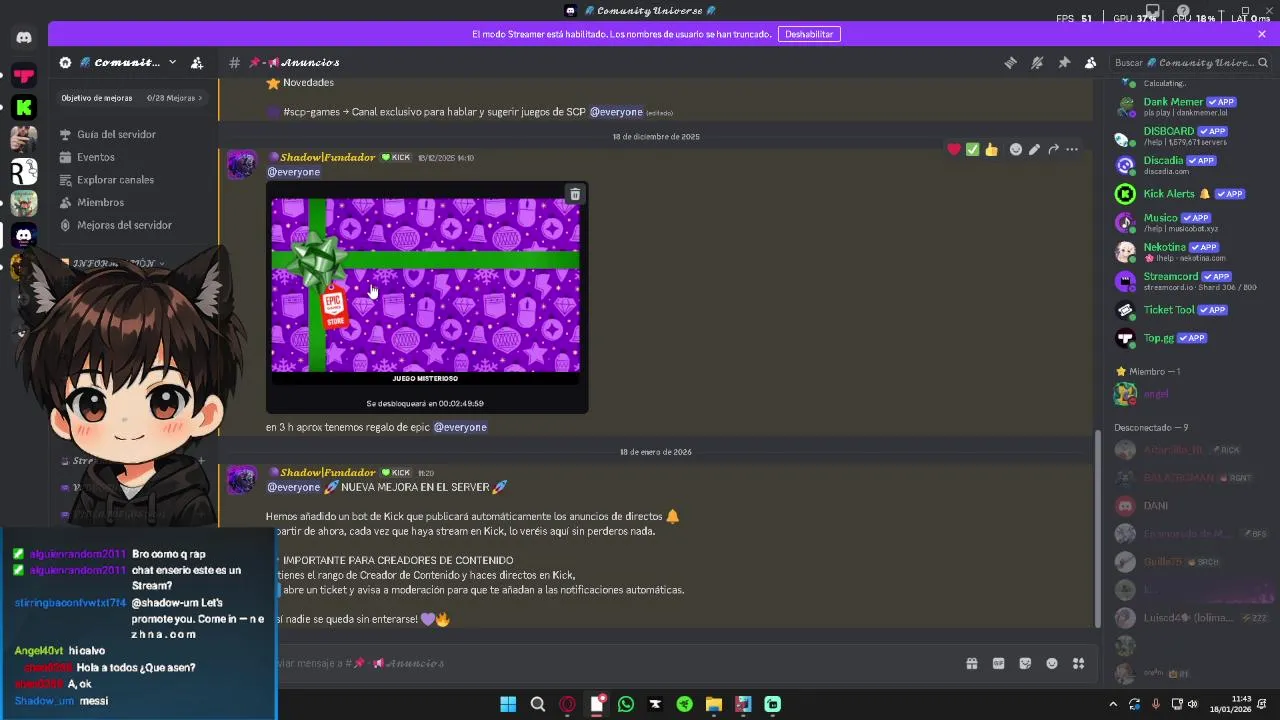Click the edit pencil on the message
This screenshot has height=720, width=1280.
[x=1034, y=149]
